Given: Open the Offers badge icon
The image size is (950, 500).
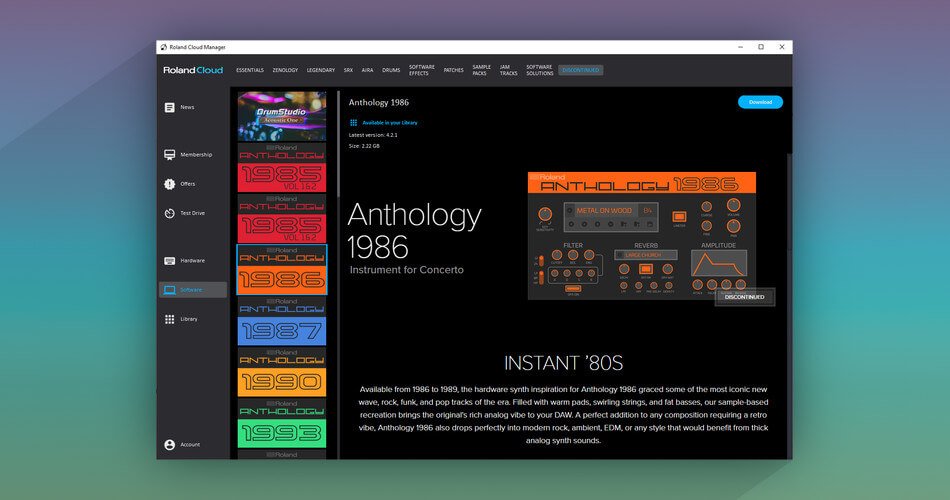Looking at the screenshot, I should pos(170,184).
